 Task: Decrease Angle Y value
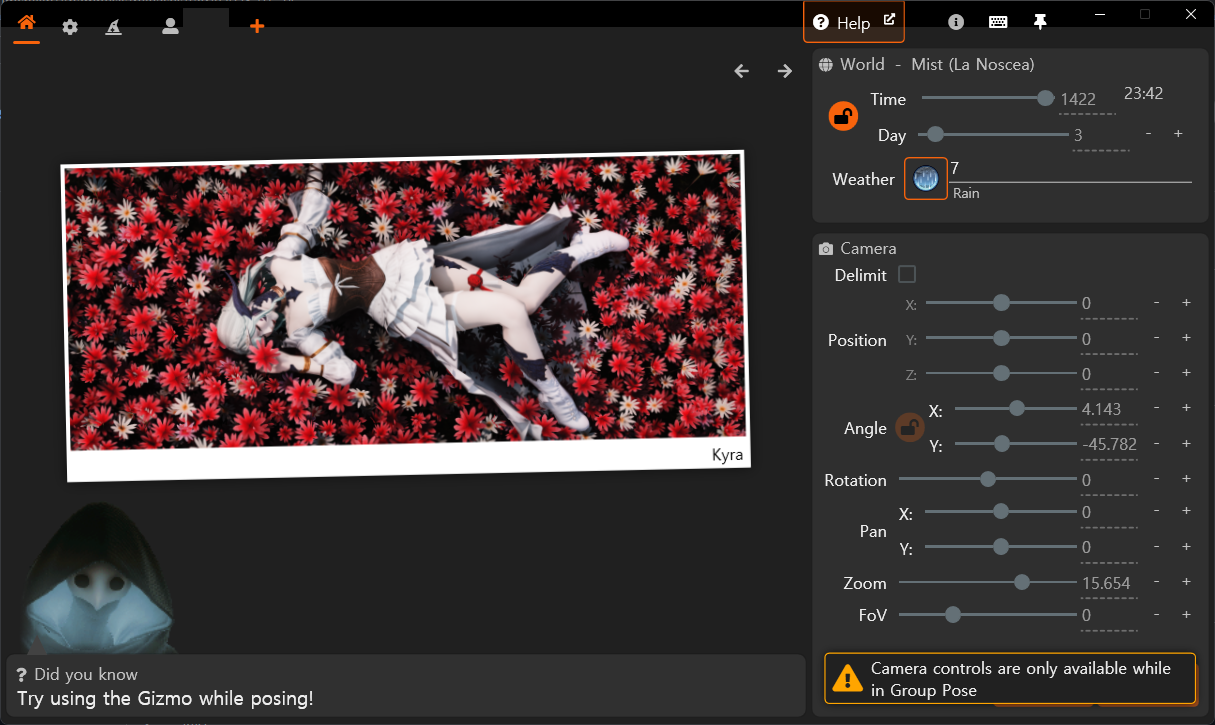tap(1157, 444)
